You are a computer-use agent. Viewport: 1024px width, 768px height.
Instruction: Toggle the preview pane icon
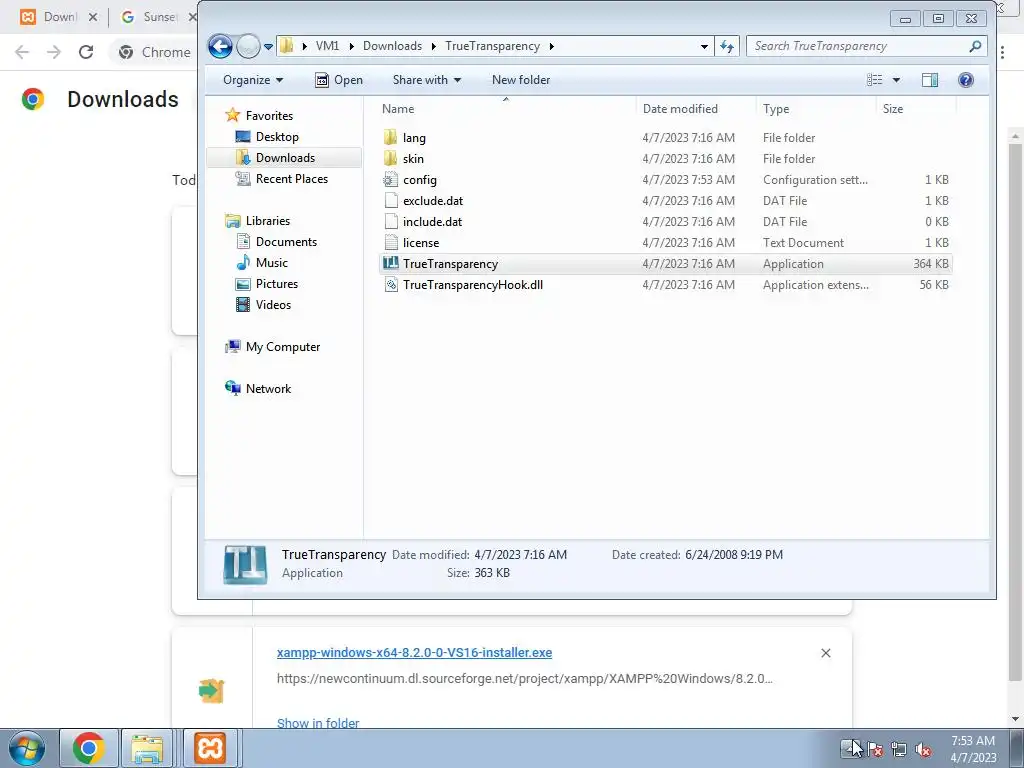click(x=930, y=80)
